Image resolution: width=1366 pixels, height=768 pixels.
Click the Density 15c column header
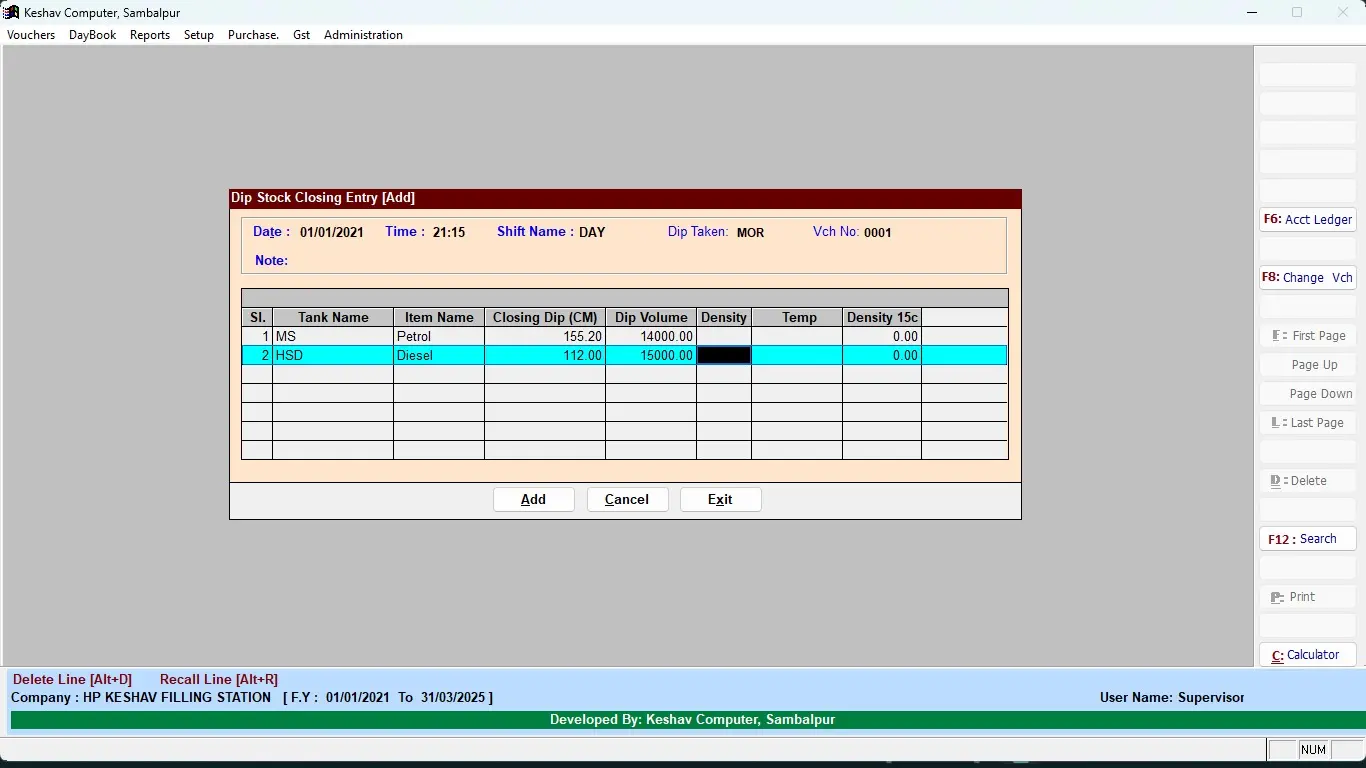coord(882,317)
